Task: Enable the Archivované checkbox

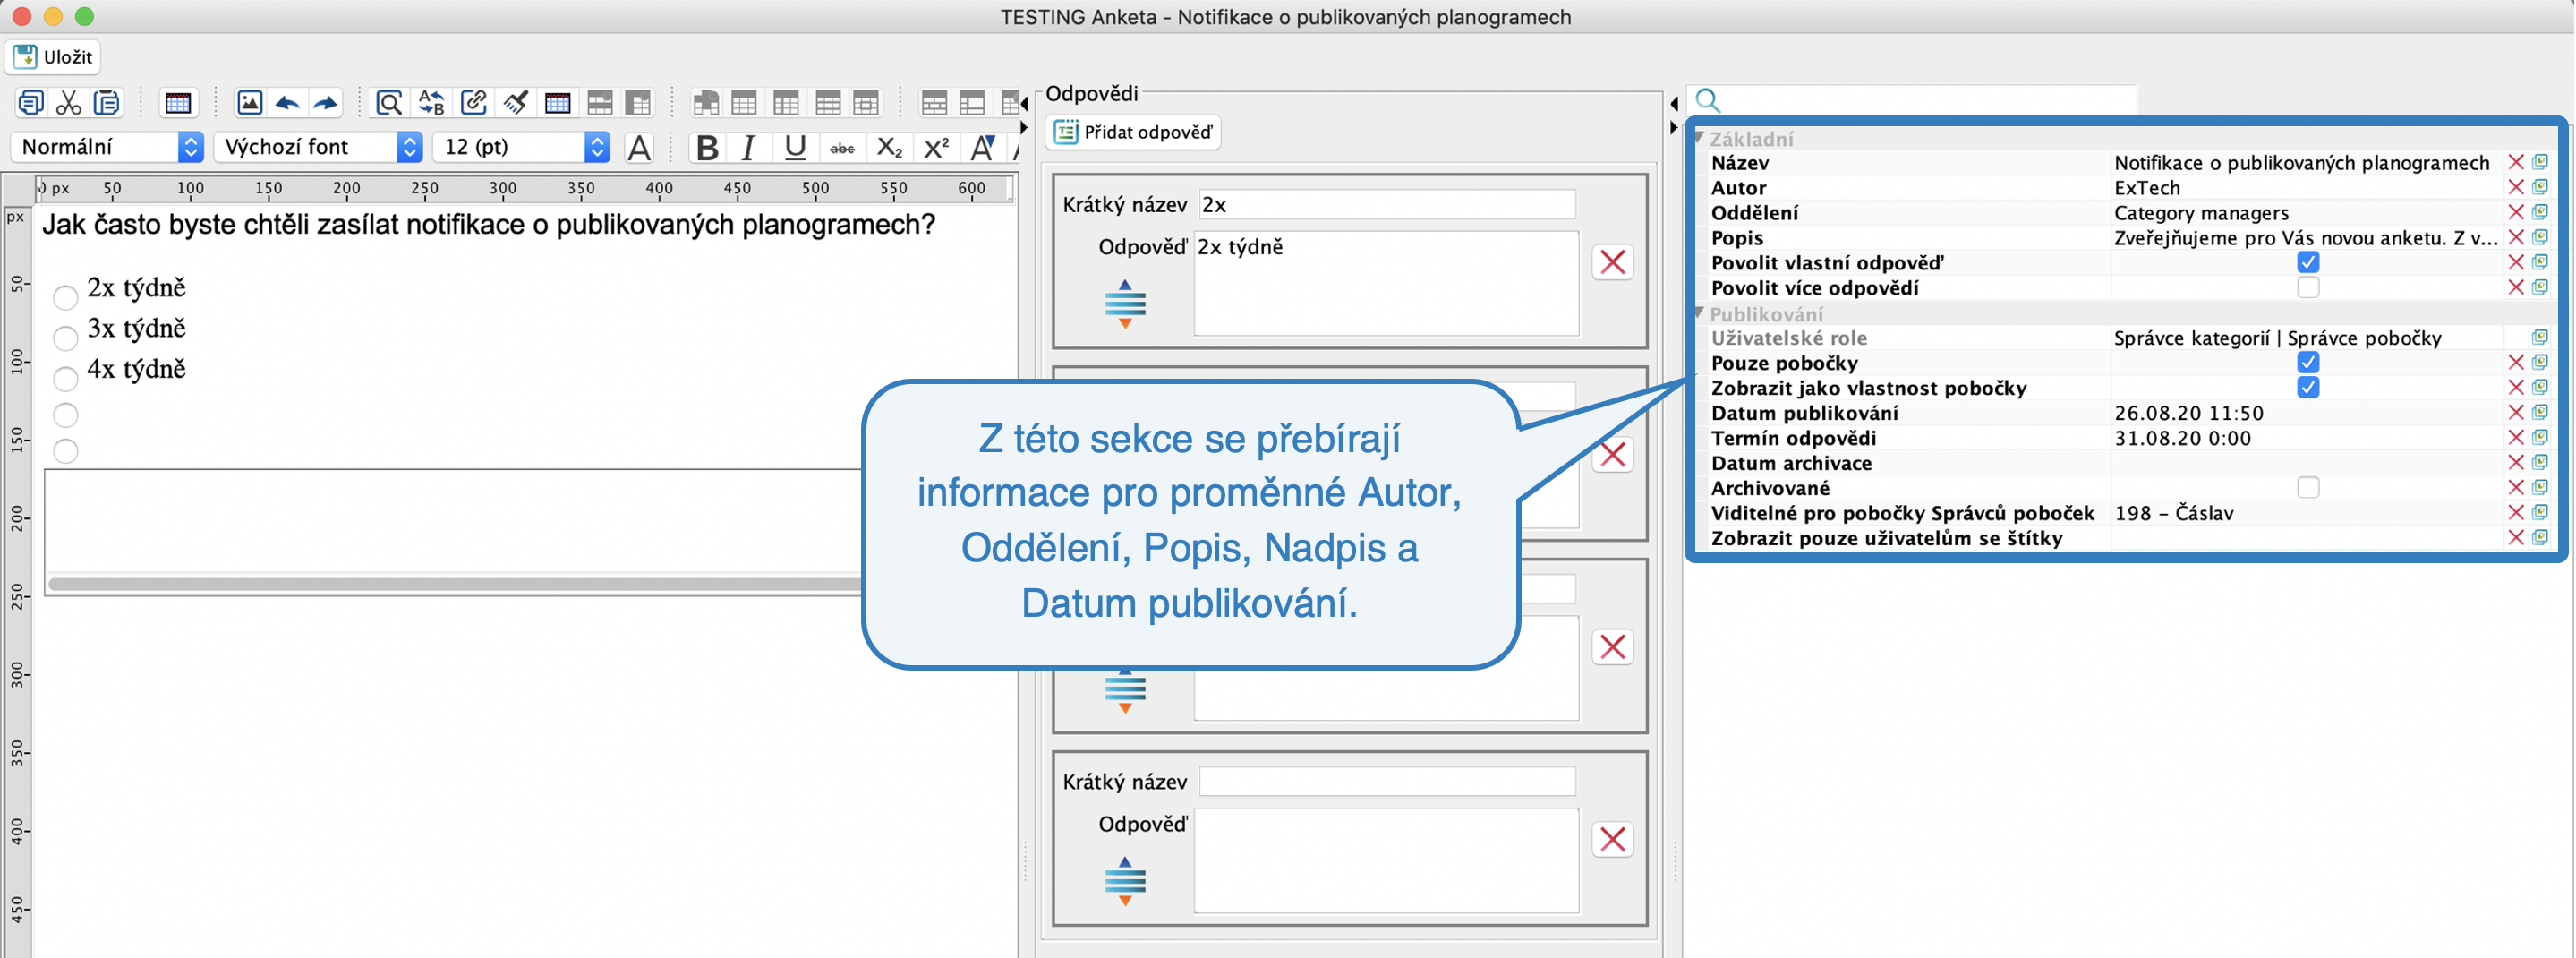Action: (2308, 487)
